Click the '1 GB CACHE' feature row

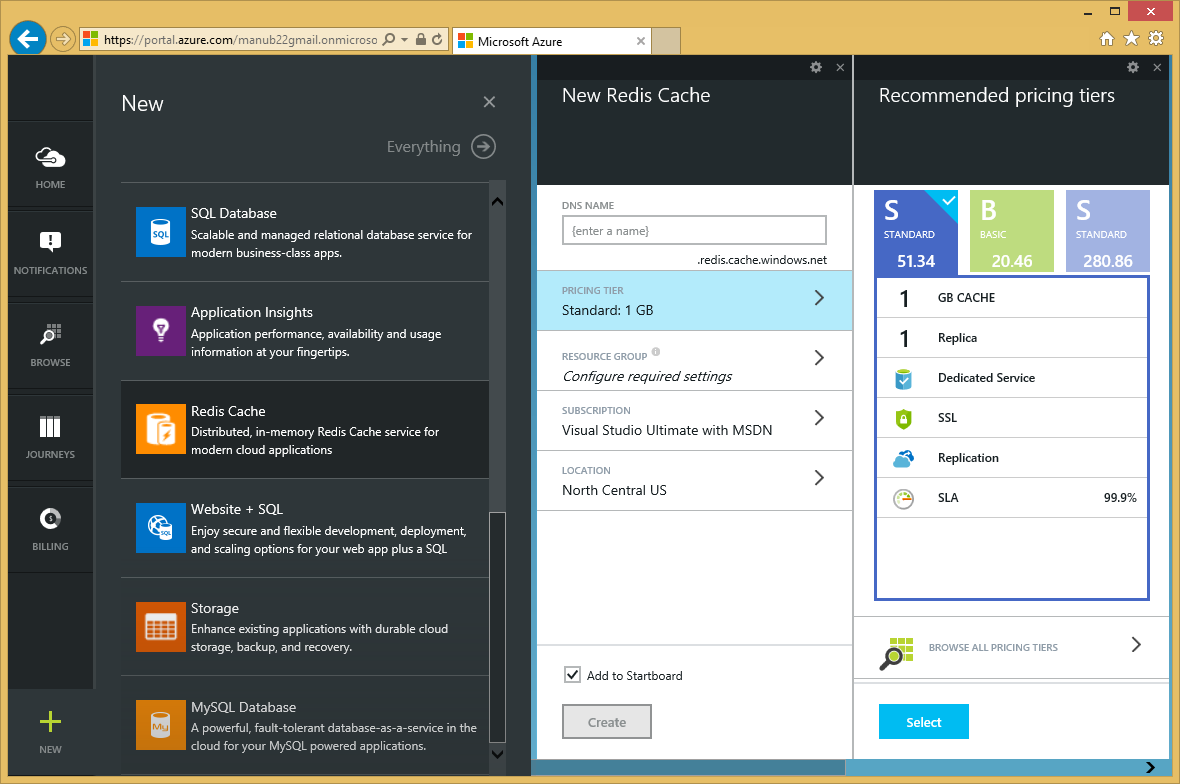tap(1012, 298)
